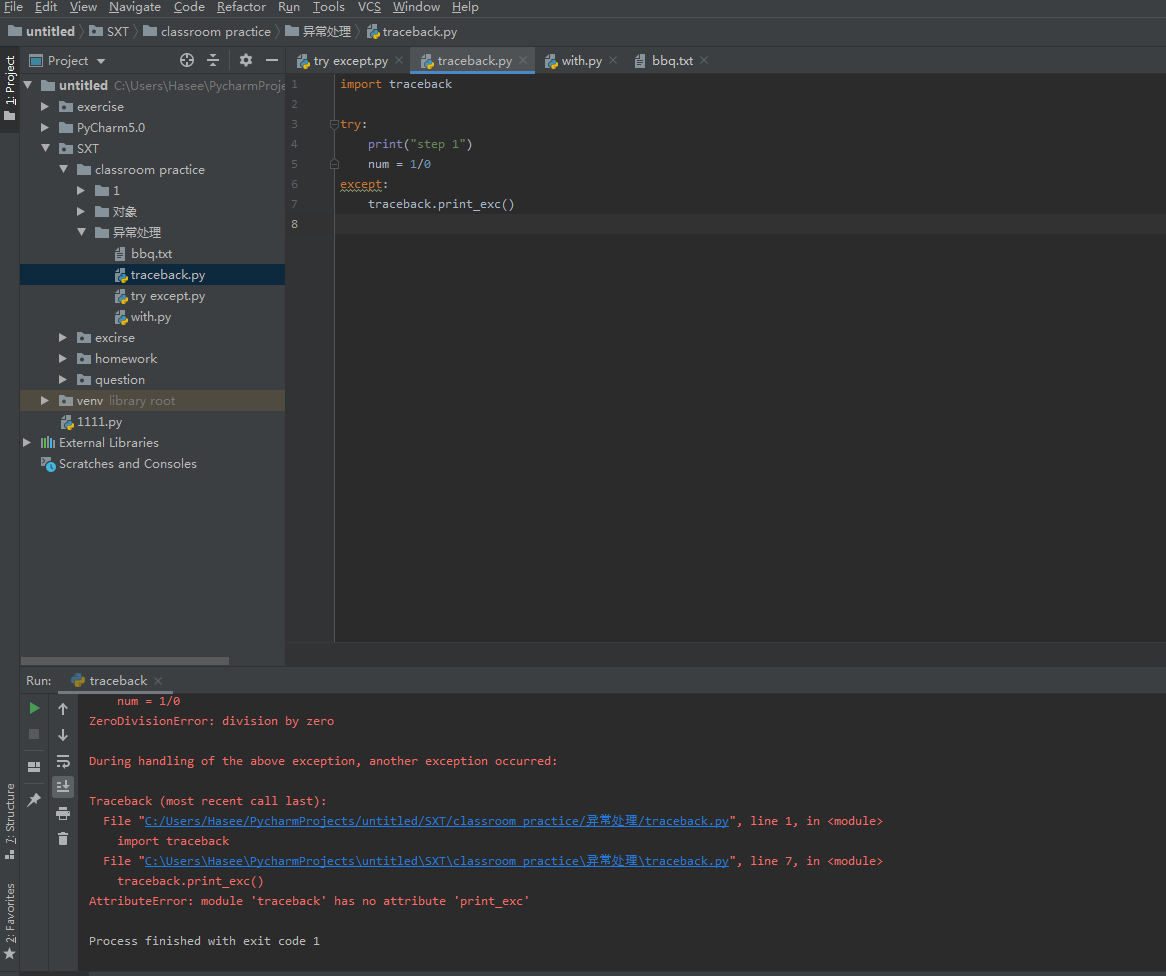Toggle scroll to end of output
Viewport: 1166px width, 976px height.
63,786
